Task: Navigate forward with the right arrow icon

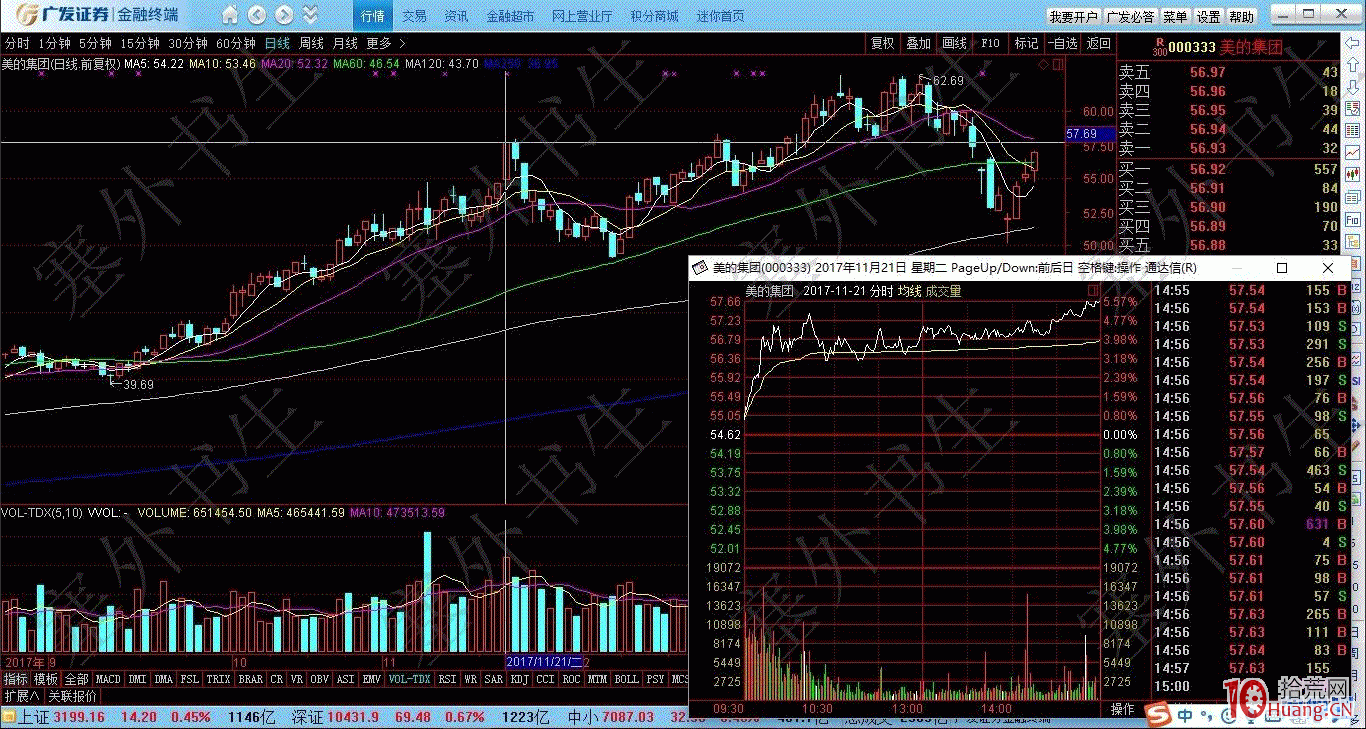Action: pos(284,16)
